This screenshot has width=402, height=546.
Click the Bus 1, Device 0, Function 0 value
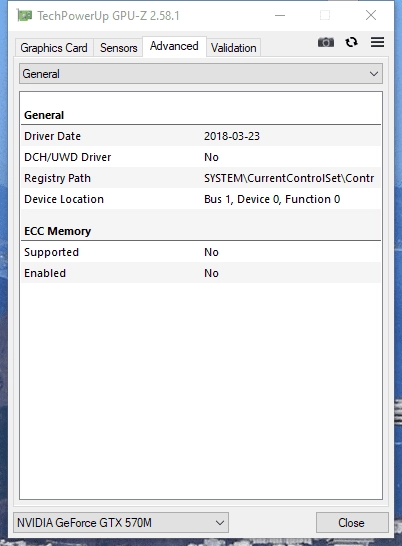(x=272, y=199)
